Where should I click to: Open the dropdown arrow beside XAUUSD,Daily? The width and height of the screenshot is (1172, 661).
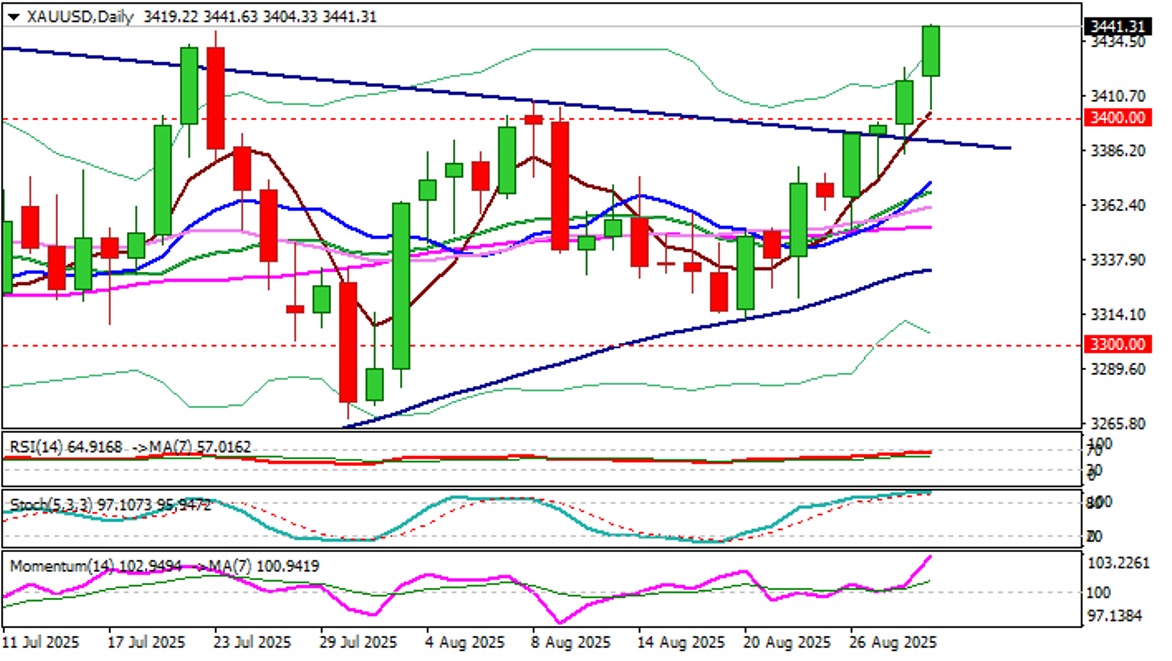tap(12, 17)
